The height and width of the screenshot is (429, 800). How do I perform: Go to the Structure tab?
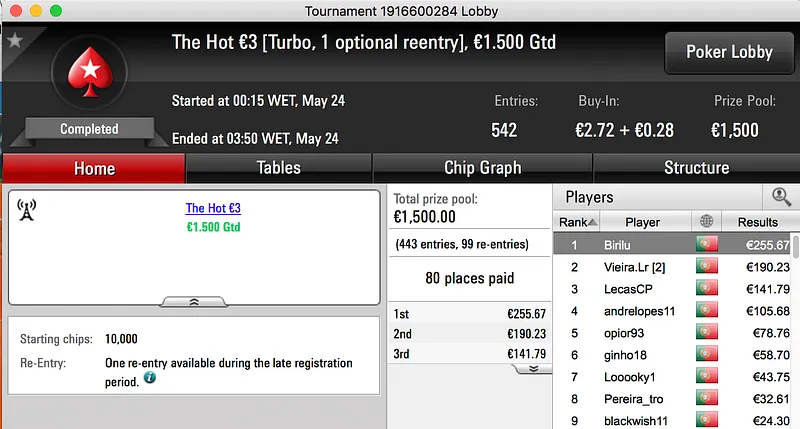(x=696, y=168)
